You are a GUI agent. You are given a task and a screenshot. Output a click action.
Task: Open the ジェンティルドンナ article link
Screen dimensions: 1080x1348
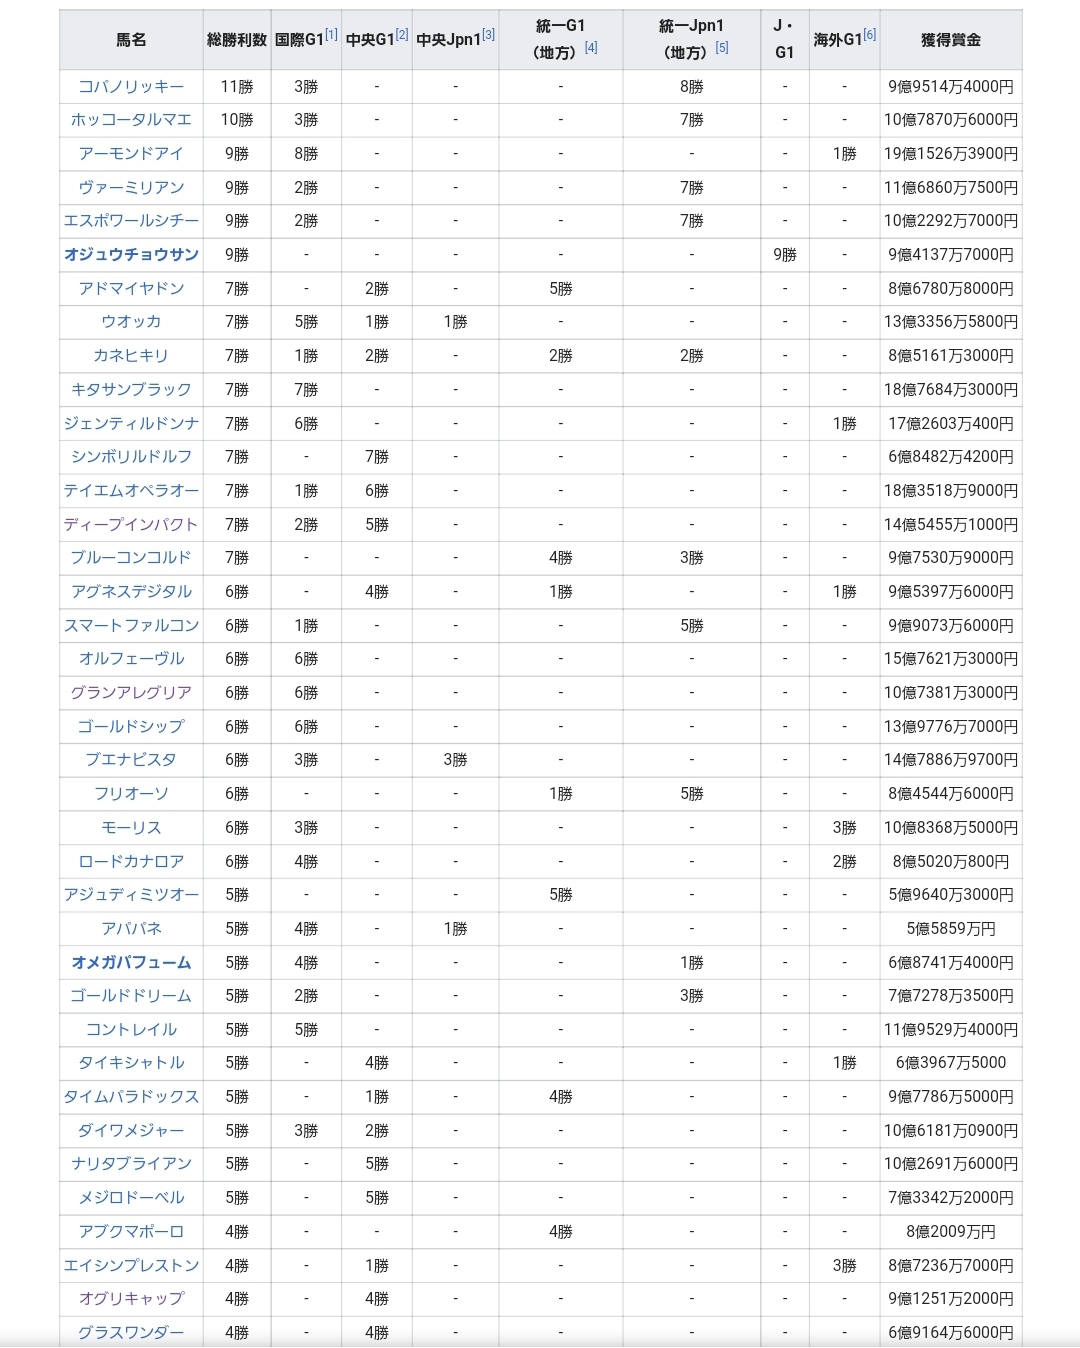131,424
